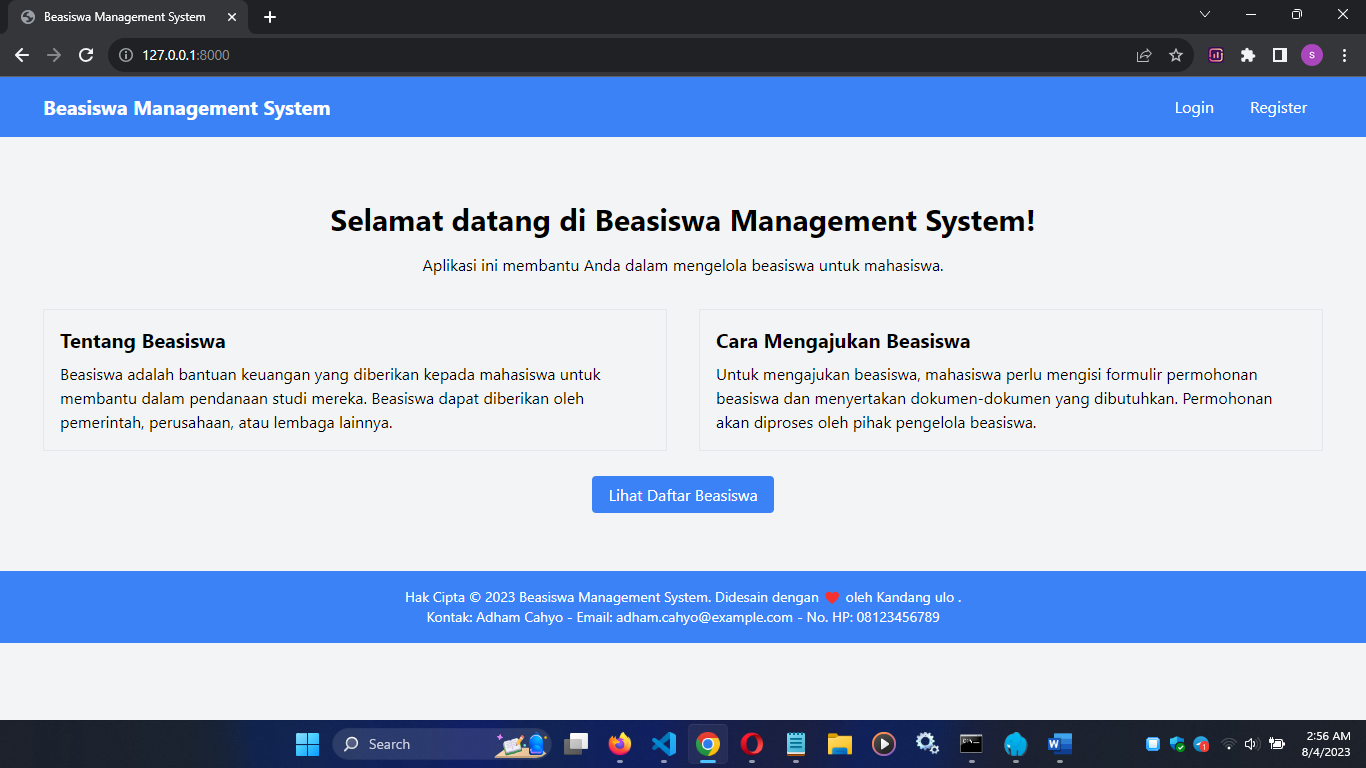1366x768 pixels.
Task: Open the tab search chevron dropdown
Action: coord(1205,15)
